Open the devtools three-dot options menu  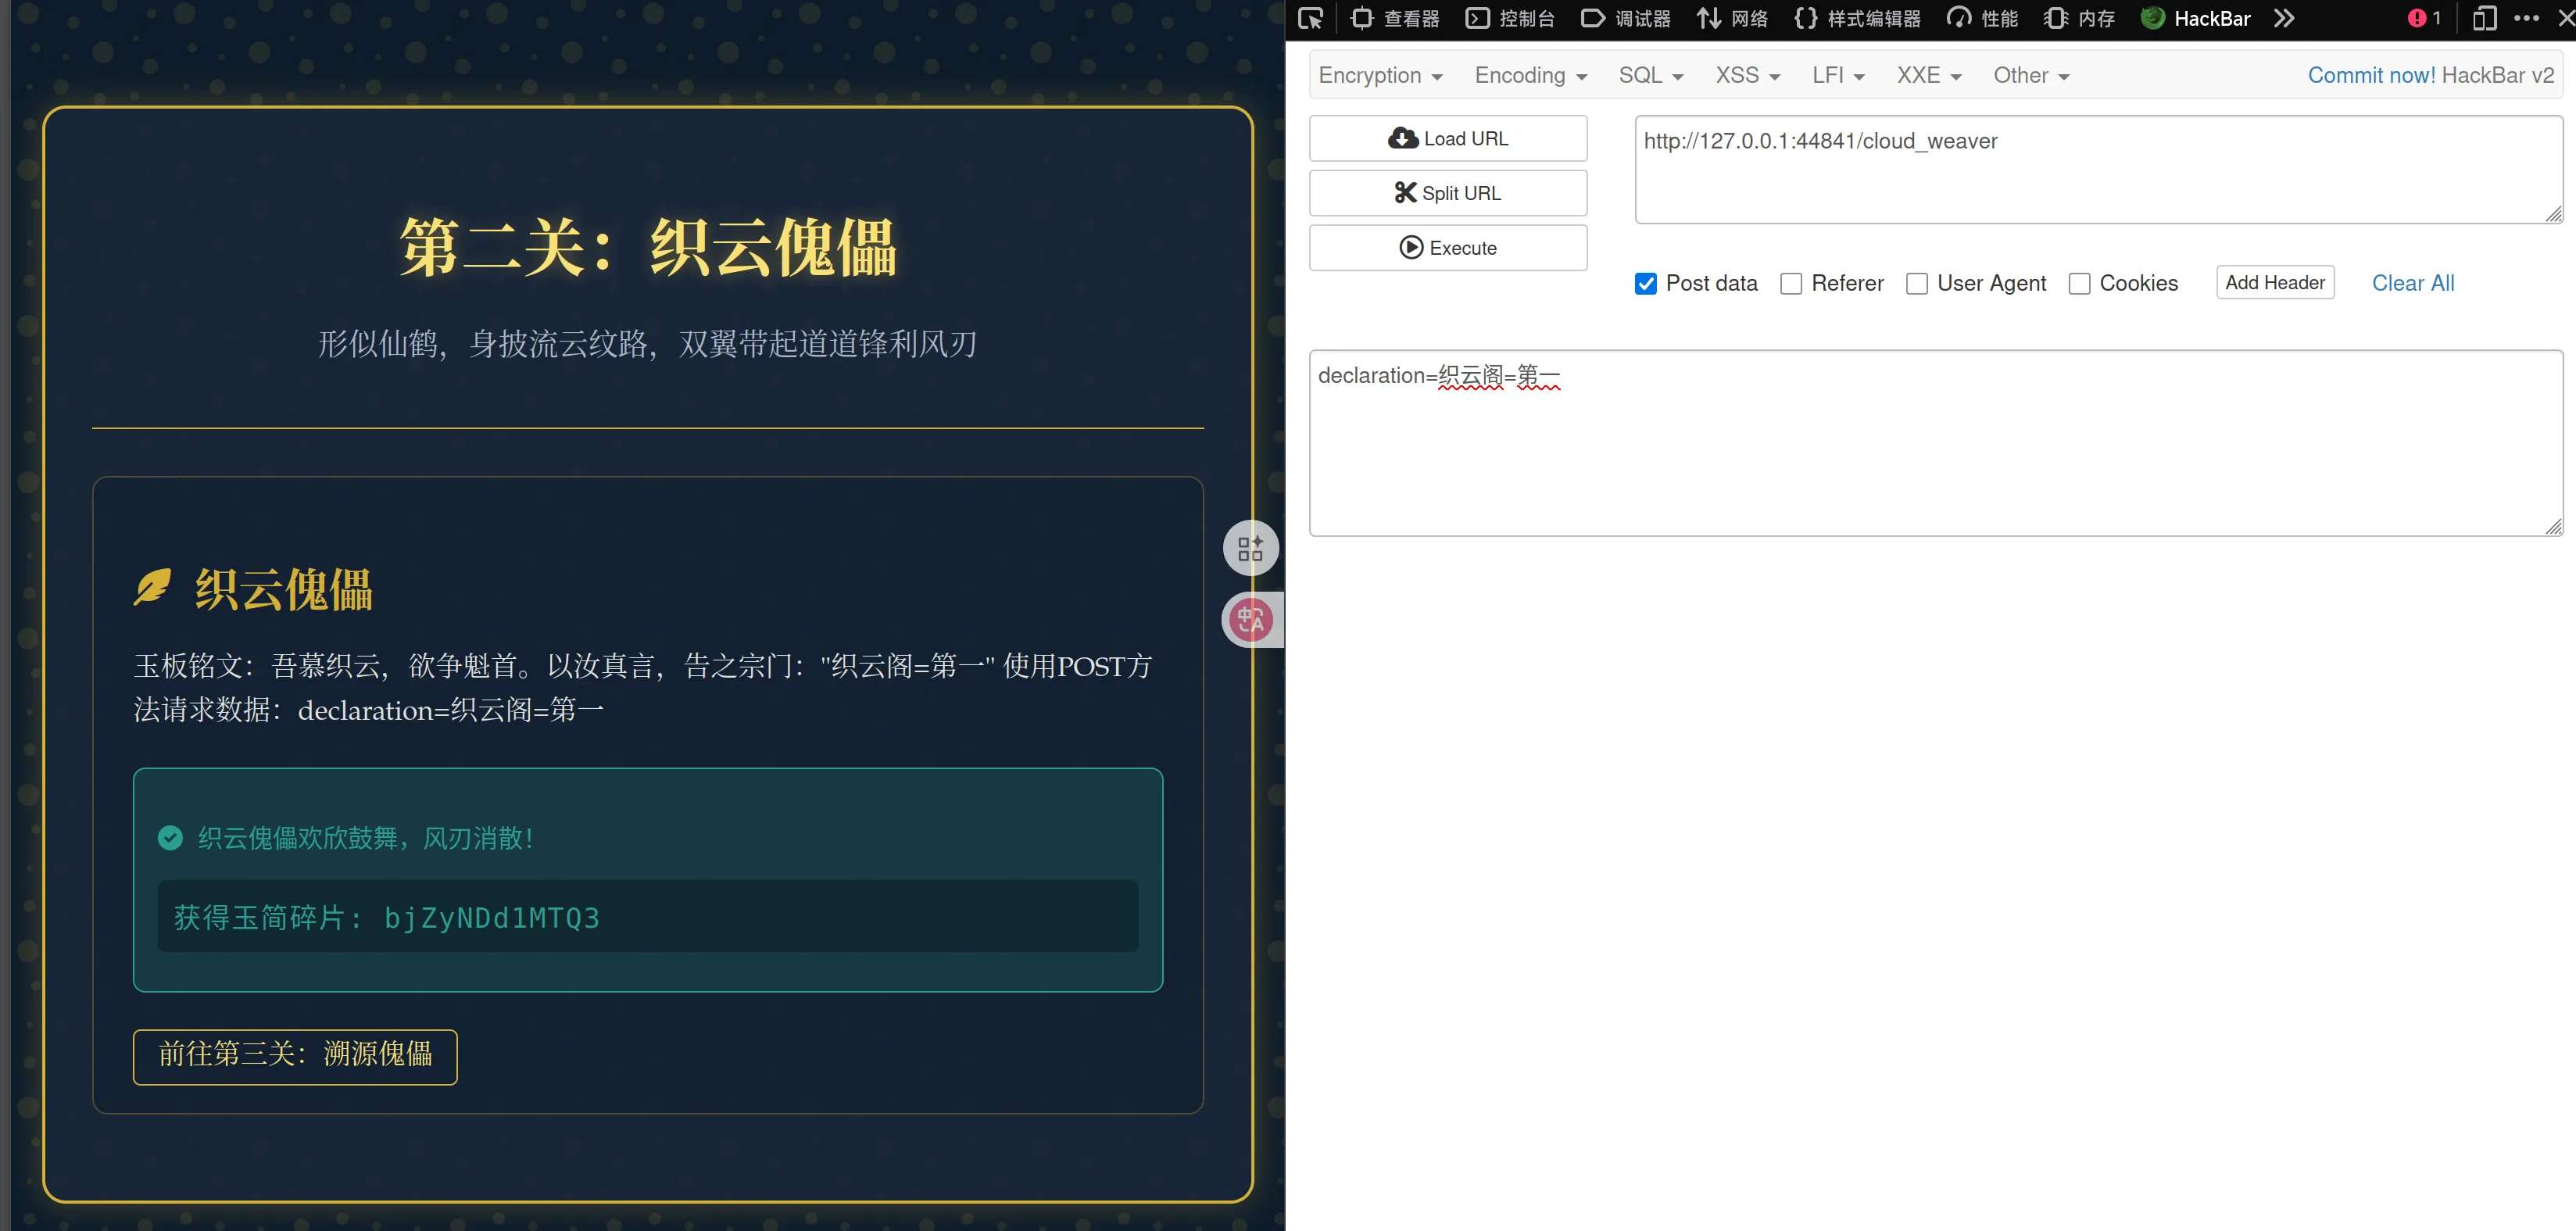point(2526,18)
